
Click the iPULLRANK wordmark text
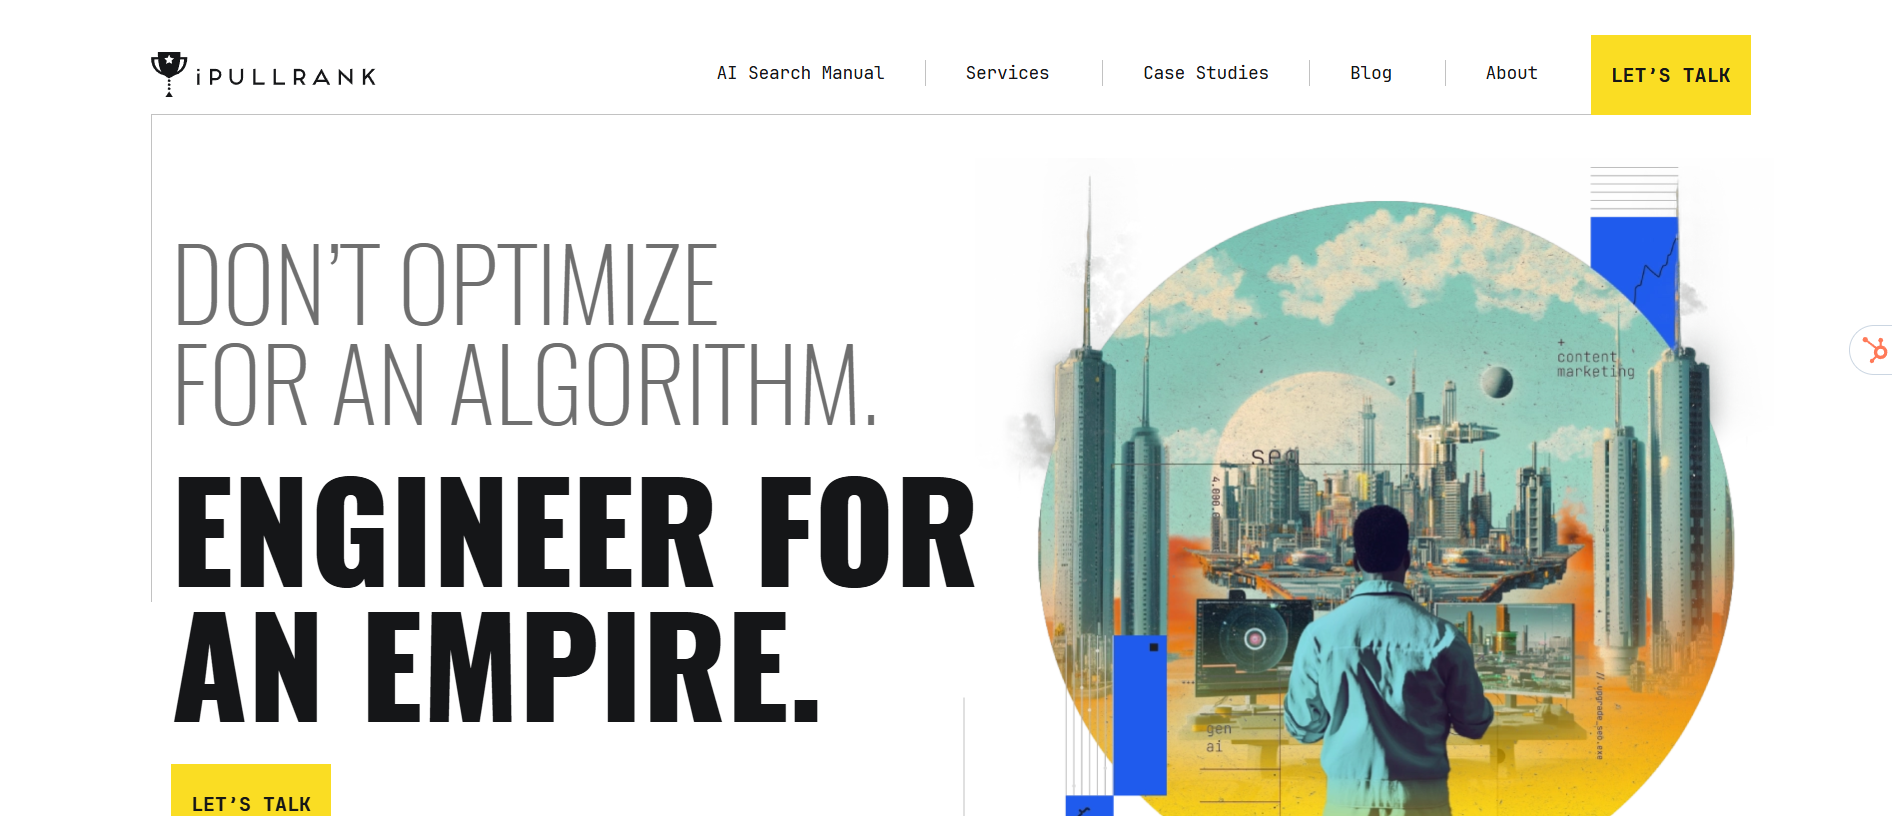coord(286,77)
